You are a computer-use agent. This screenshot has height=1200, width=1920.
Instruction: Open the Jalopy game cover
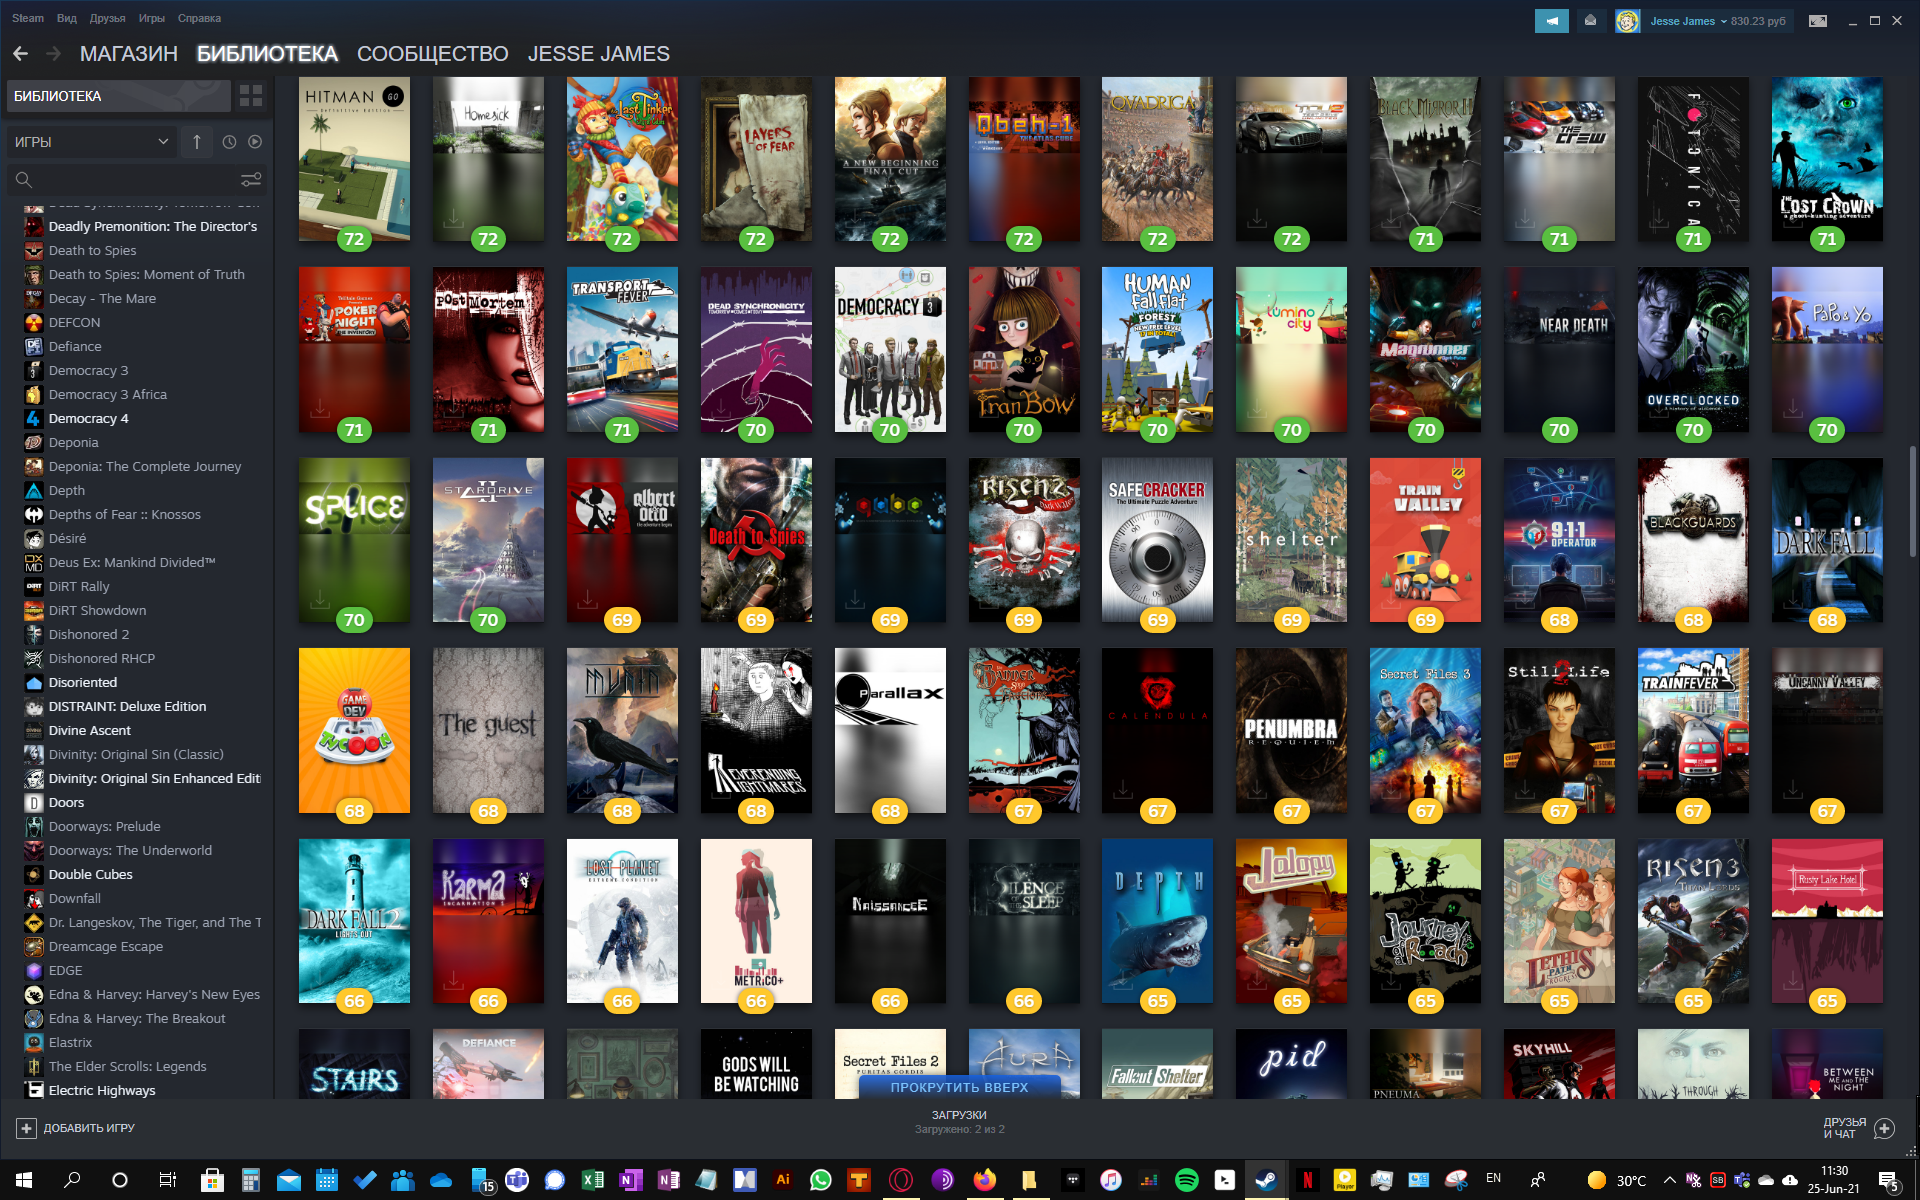tap(1291, 921)
